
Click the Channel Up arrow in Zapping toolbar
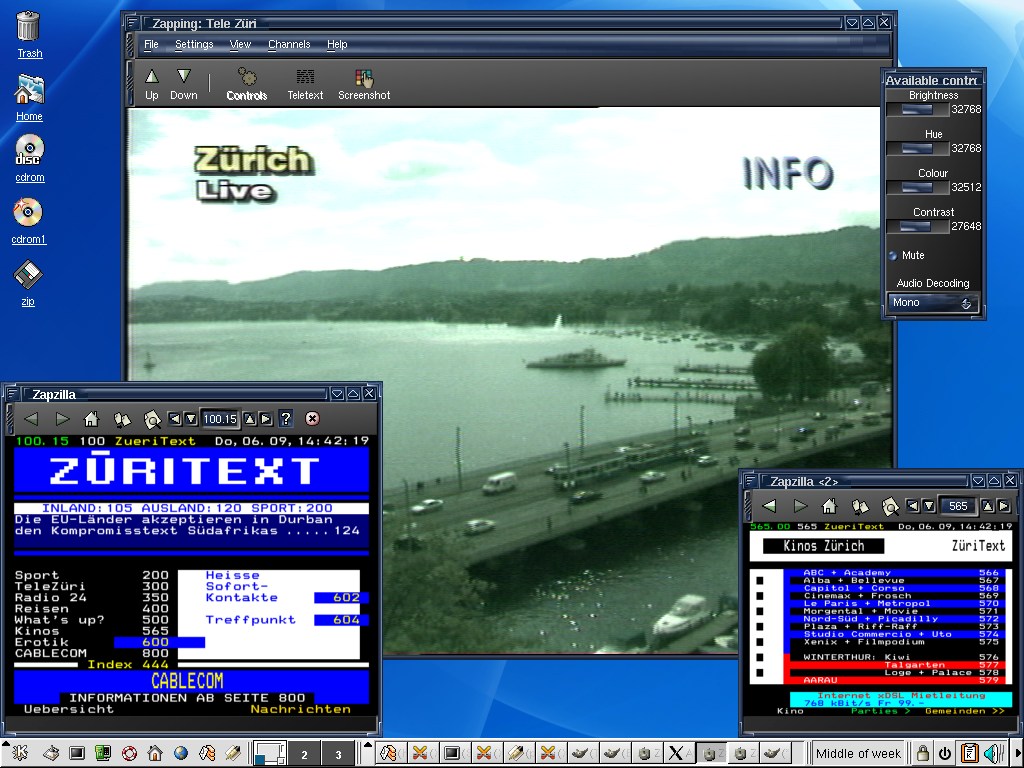coord(152,83)
